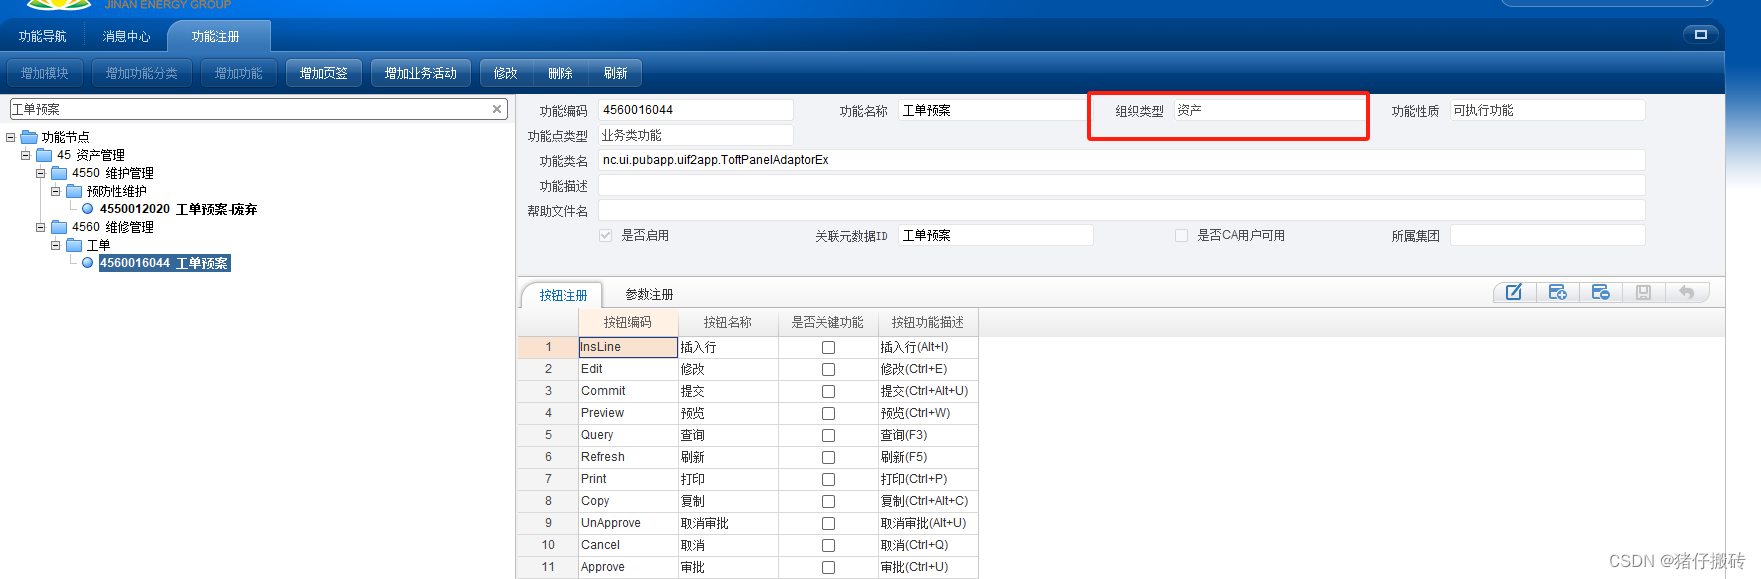1761x579 pixels.
Task: Click the folder icon of 功能节点 root
Action: coord(29,137)
